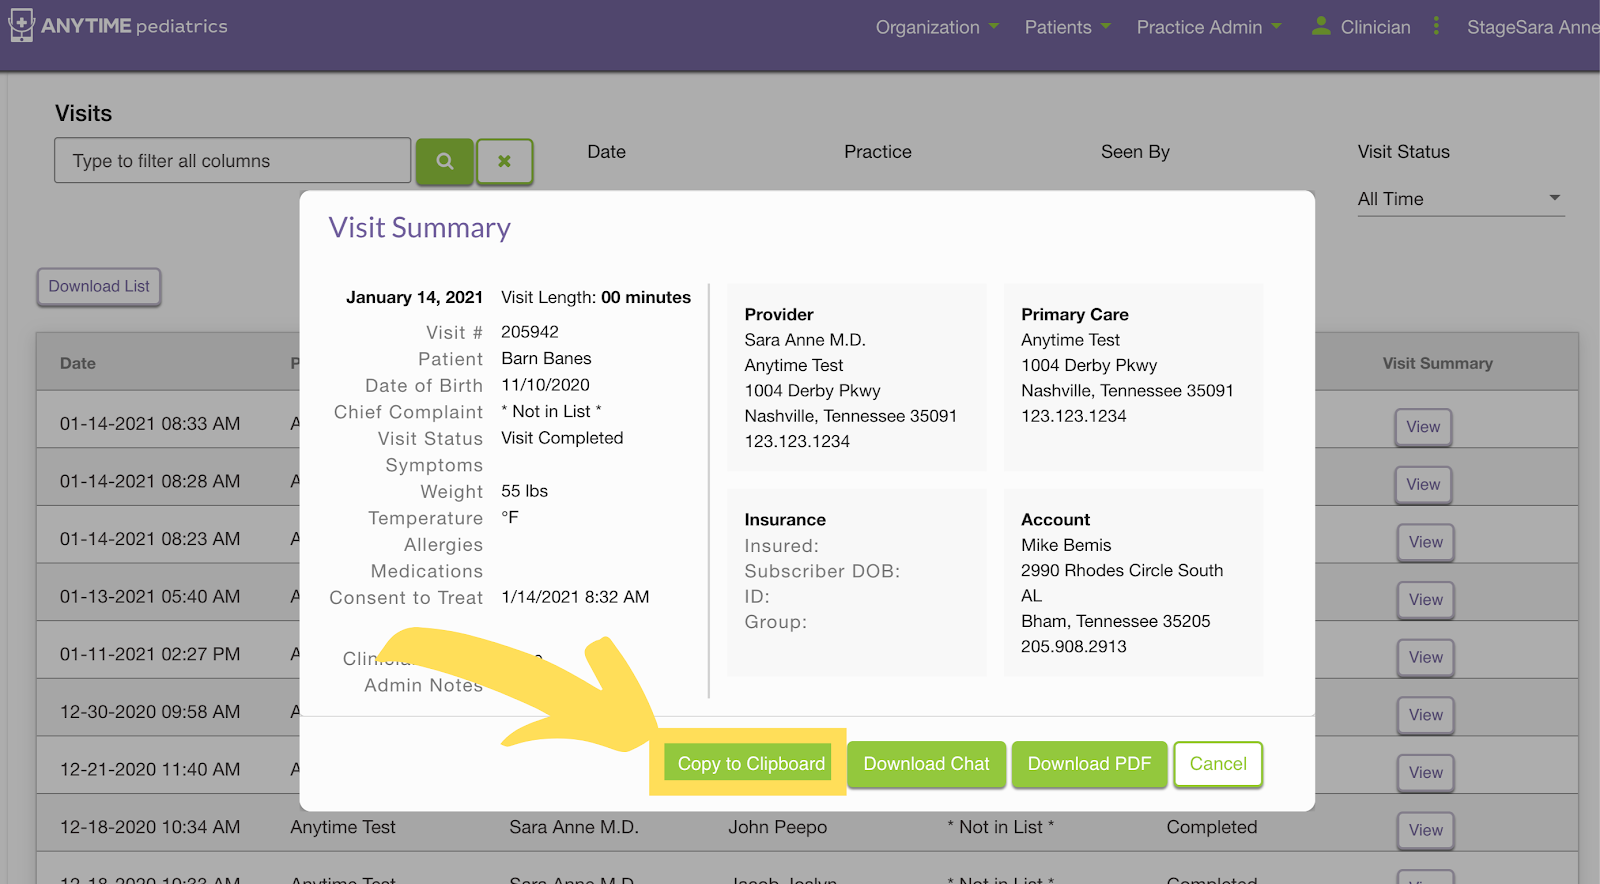Click patient name Barn Banes
This screenshot has height=884, width=1600.
pyautogui.click(x=546, y=359)
